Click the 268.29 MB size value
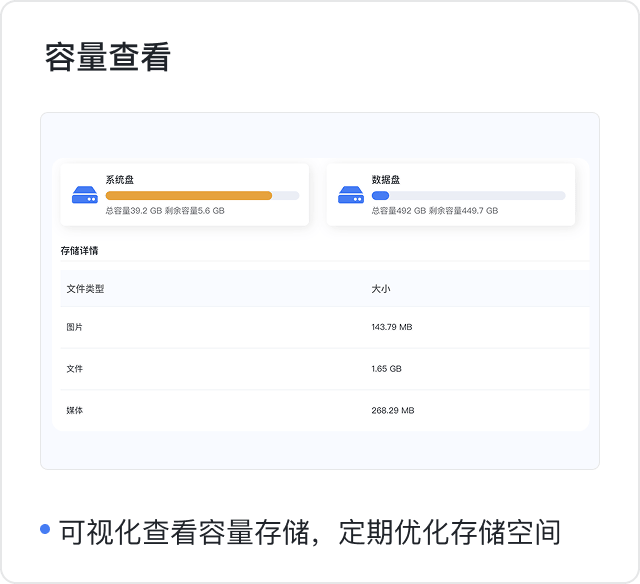This screenshot has width=640, height=584. click(393, 410)
